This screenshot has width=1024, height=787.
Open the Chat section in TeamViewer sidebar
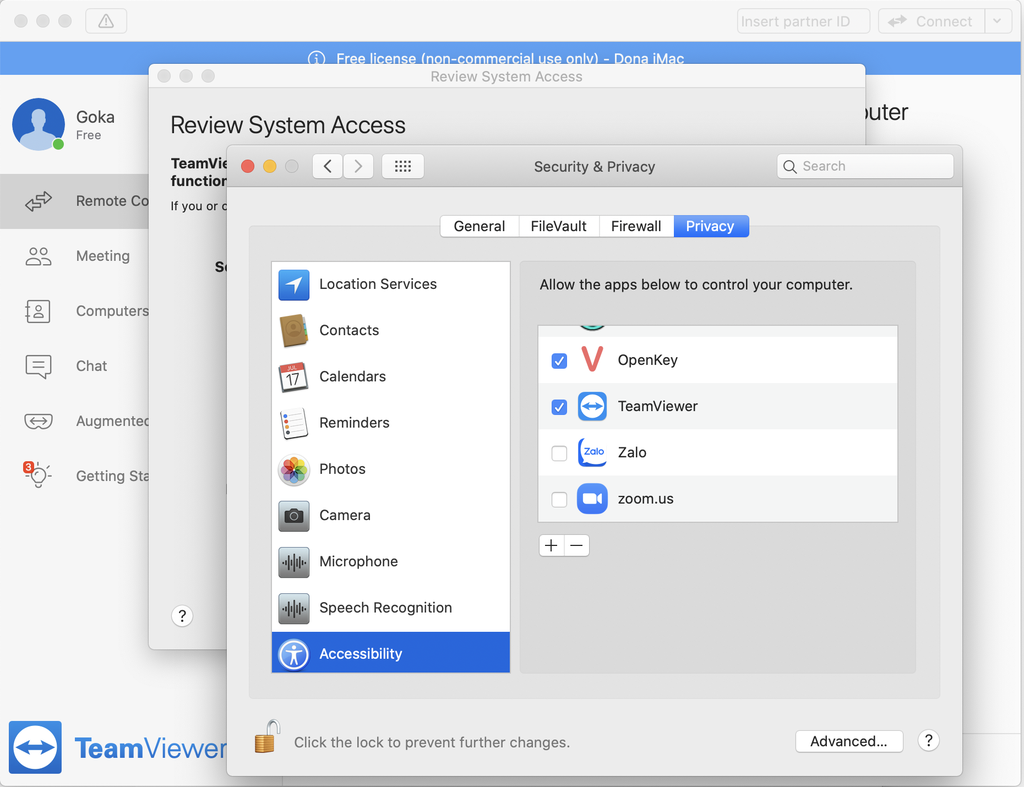tap(91, 366)
